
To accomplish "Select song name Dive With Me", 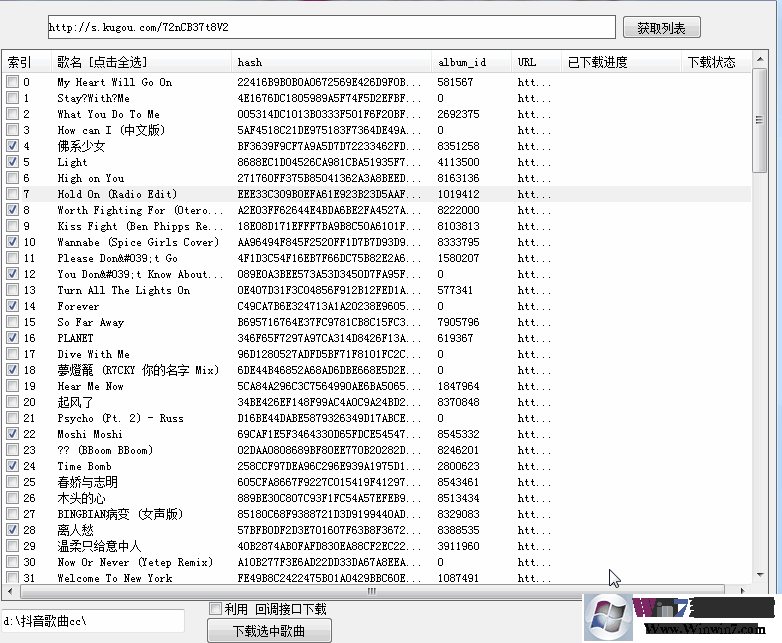I will tap(94, 354).
